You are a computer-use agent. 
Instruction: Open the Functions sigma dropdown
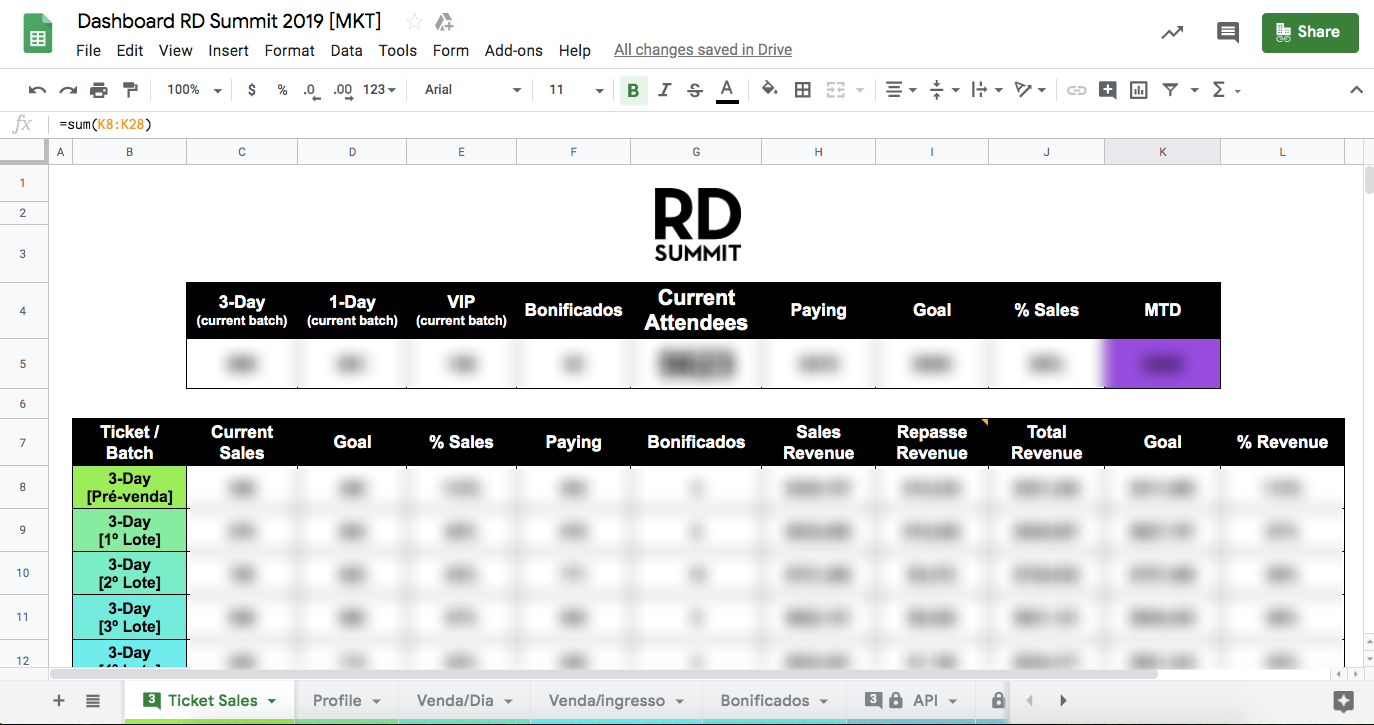pyautogui.click(x=1226, y=90)
